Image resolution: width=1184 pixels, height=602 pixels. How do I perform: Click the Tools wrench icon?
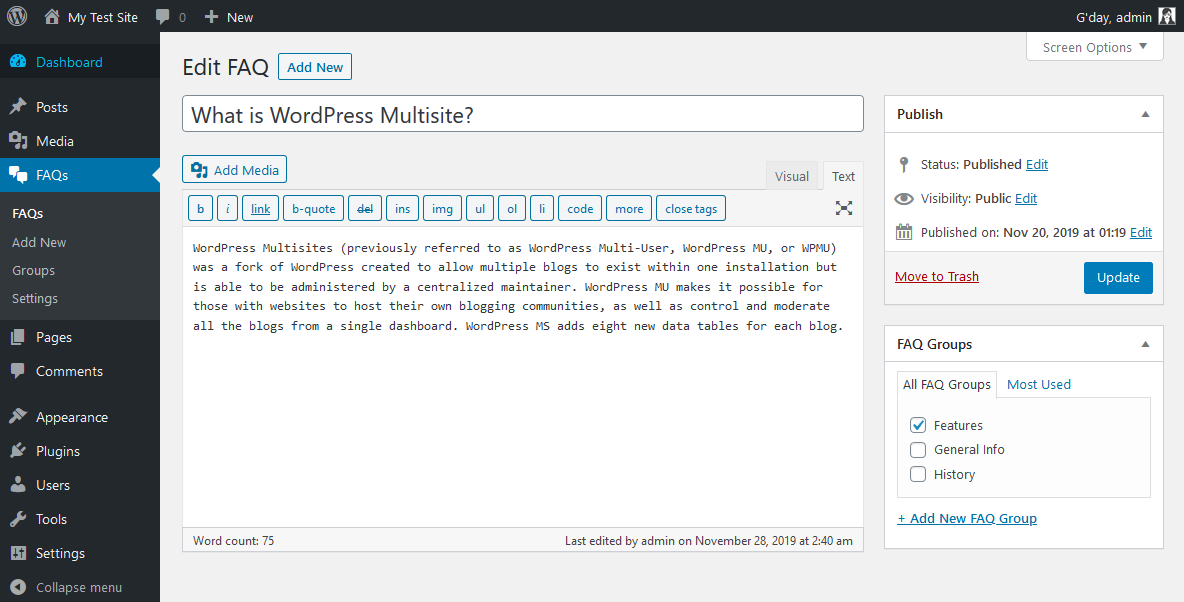[x=18, y=519]
